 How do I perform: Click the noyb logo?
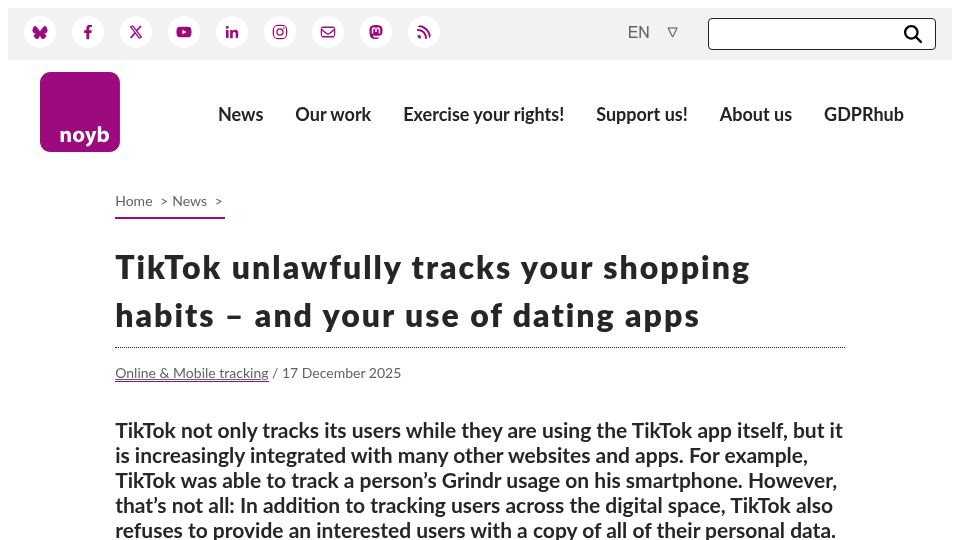pos(80,112)
